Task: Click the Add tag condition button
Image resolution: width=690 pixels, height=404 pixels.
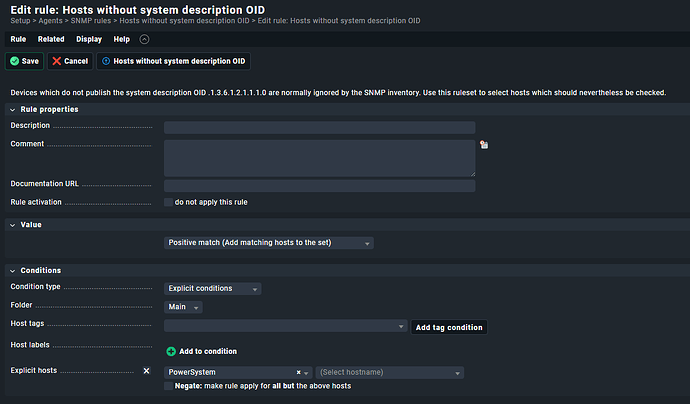Action: tap(449, 327)
